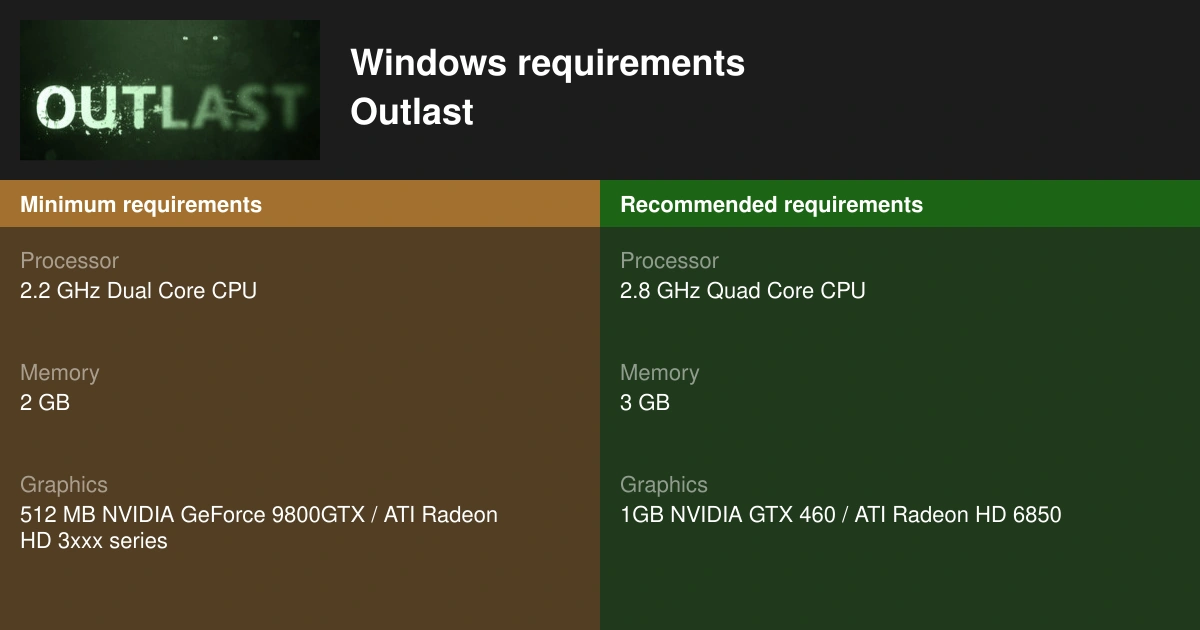Select the 2 GB memory value
Image resolution: width=1200 pixels, height=630 pixels.
pos(44,403)
